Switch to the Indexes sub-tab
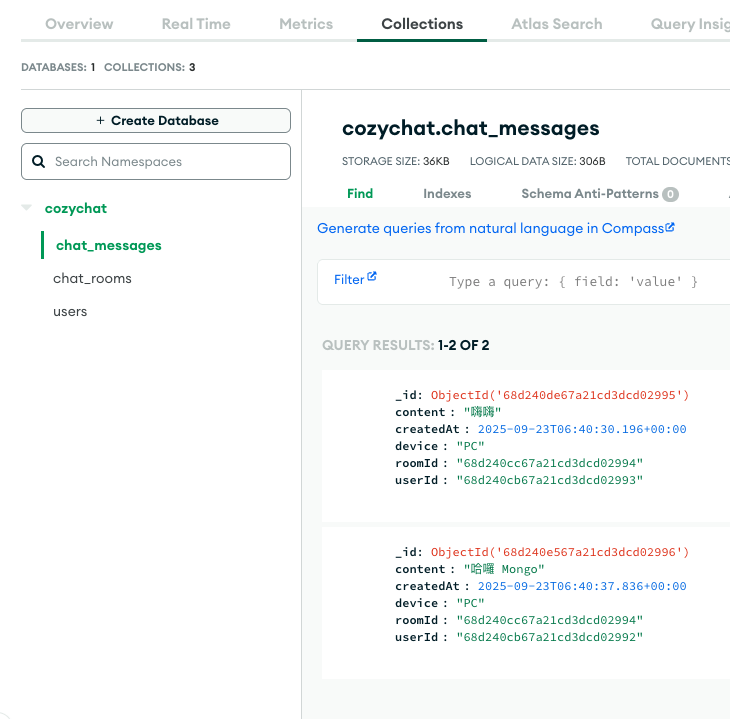The width and height of the screenshot is (730, 719). tap(447, 194)
